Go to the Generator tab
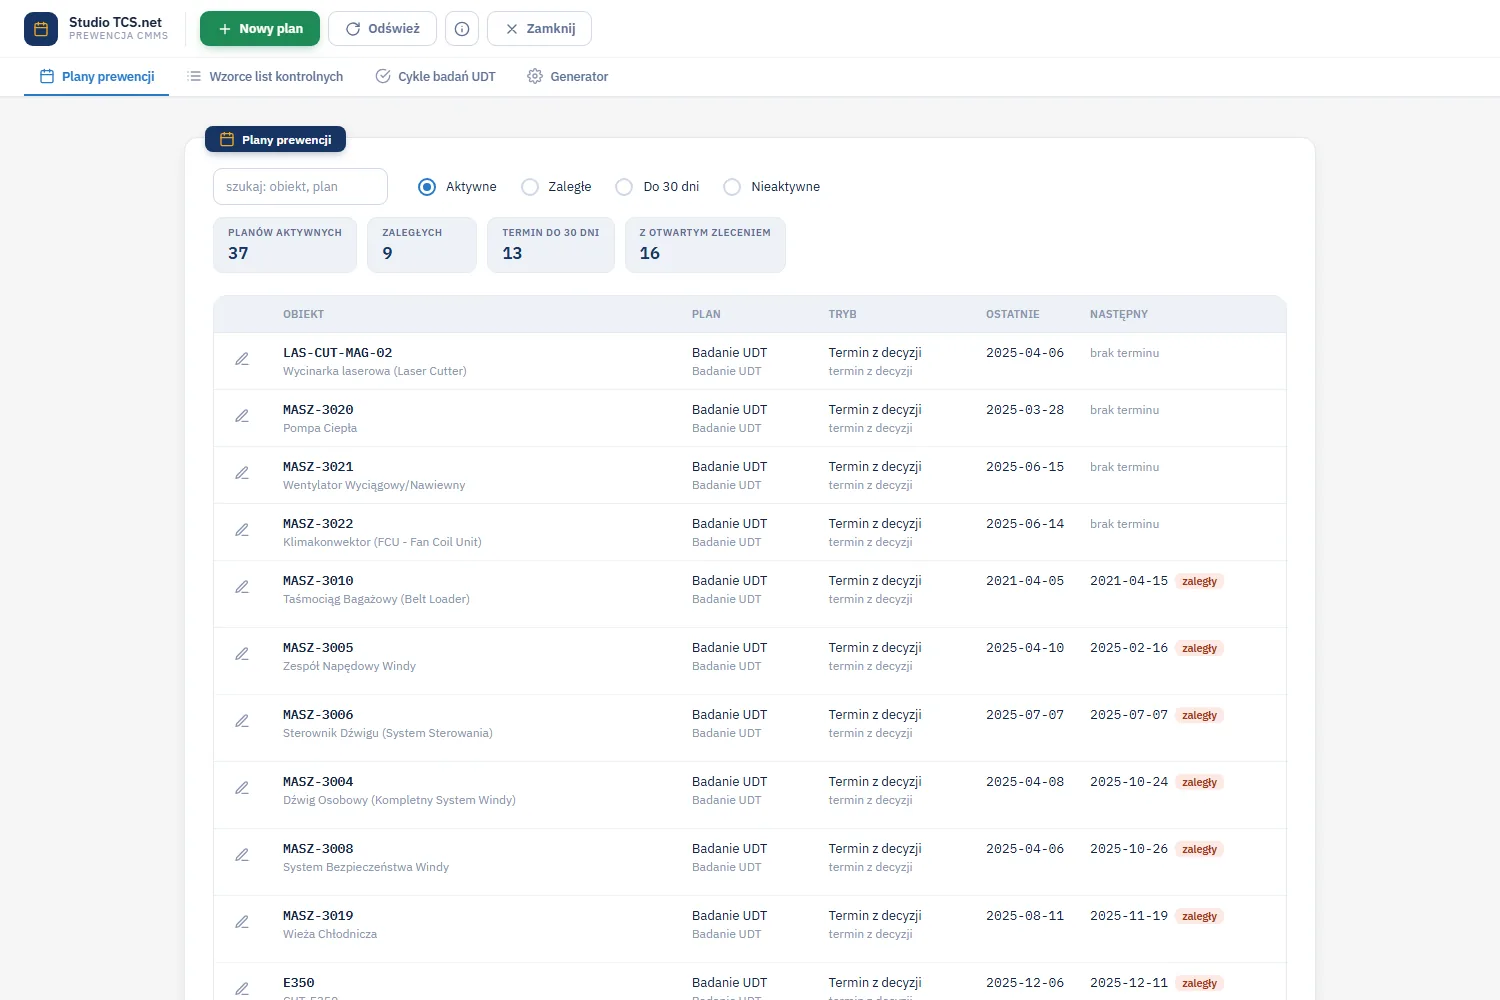The image size is (1500, 1000). point(568,77)
